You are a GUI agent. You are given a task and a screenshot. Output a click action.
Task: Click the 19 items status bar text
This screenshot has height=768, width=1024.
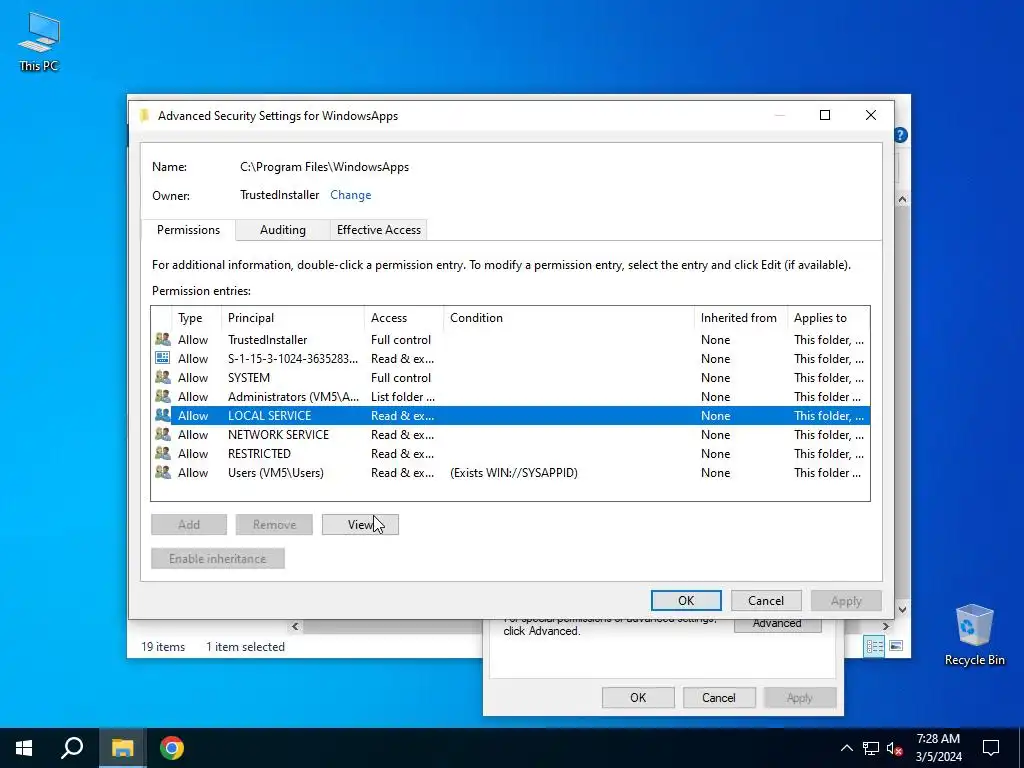point(163,647)
